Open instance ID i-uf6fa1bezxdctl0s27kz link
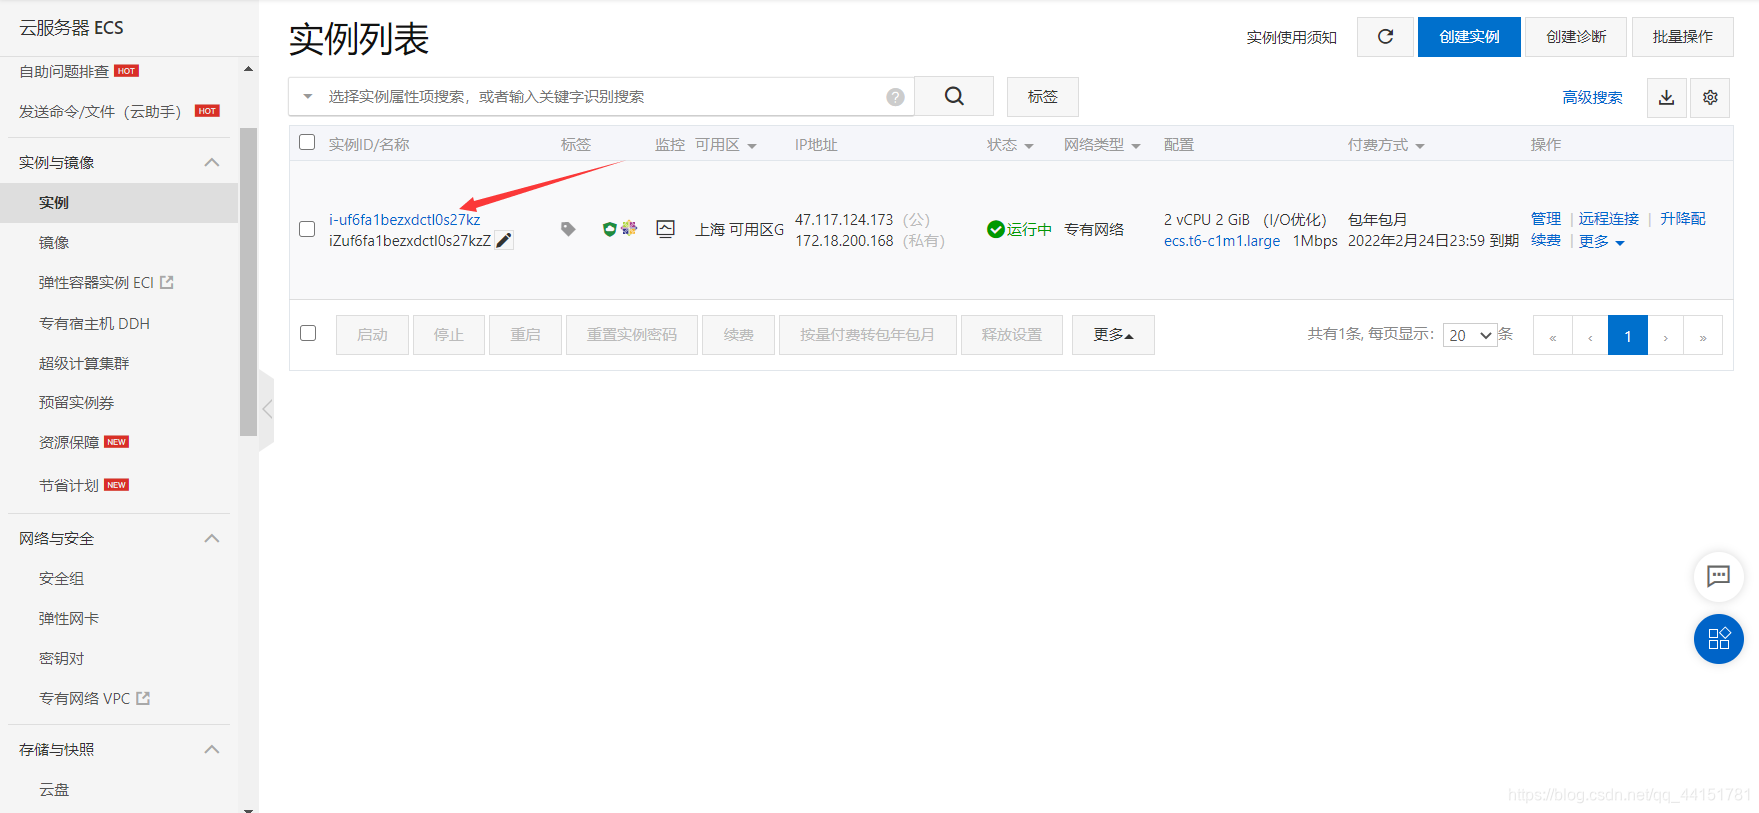Viewport: 1759px width, 813px height. click(404, 219)
